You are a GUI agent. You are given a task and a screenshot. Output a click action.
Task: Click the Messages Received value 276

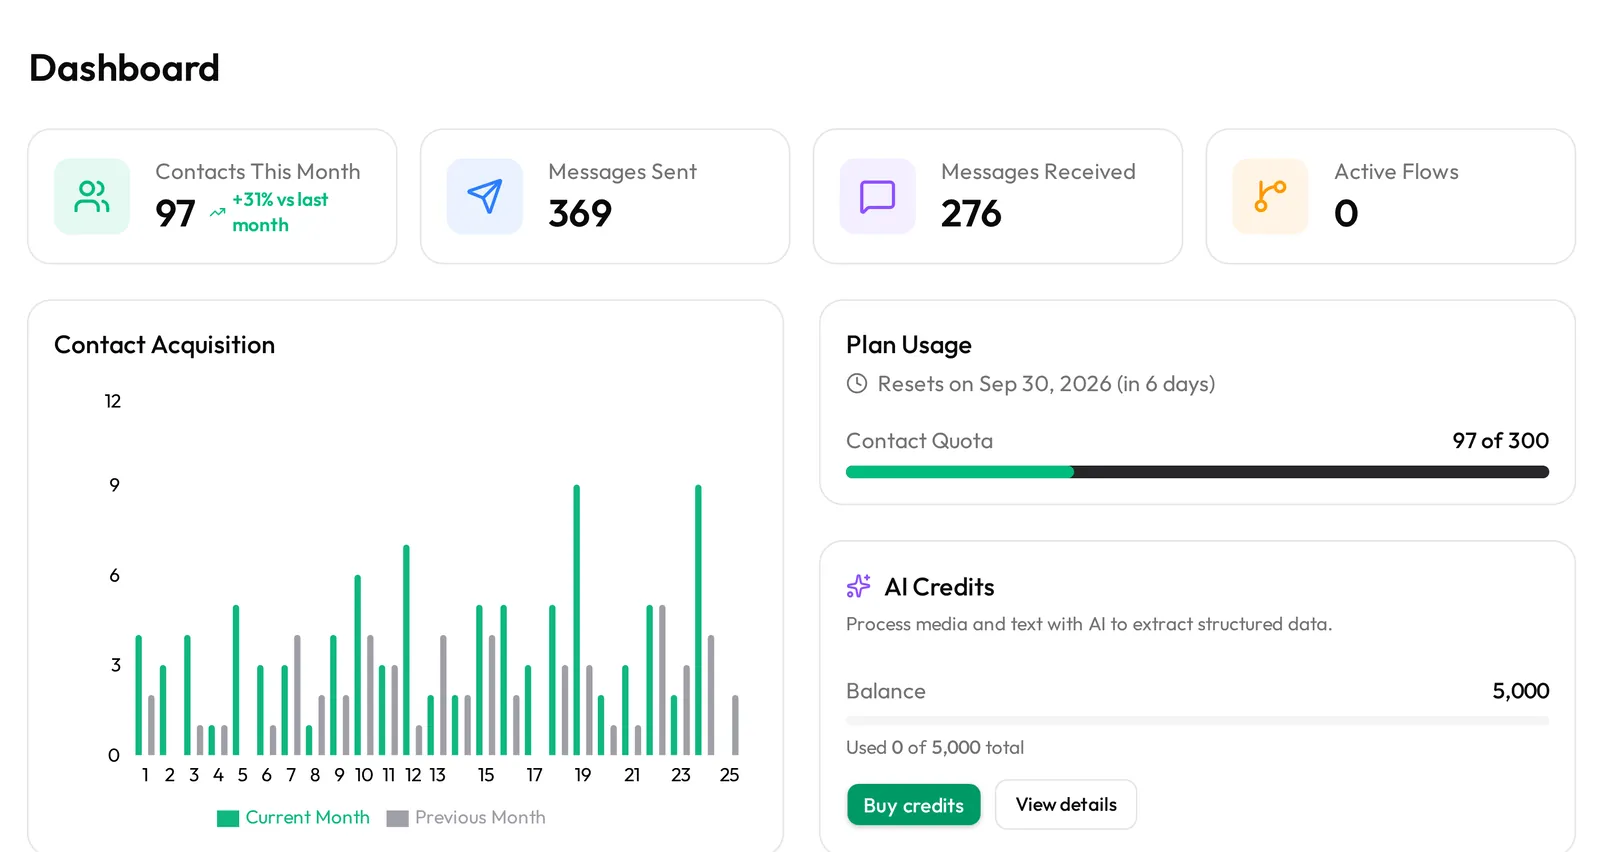tap(971, 213)
